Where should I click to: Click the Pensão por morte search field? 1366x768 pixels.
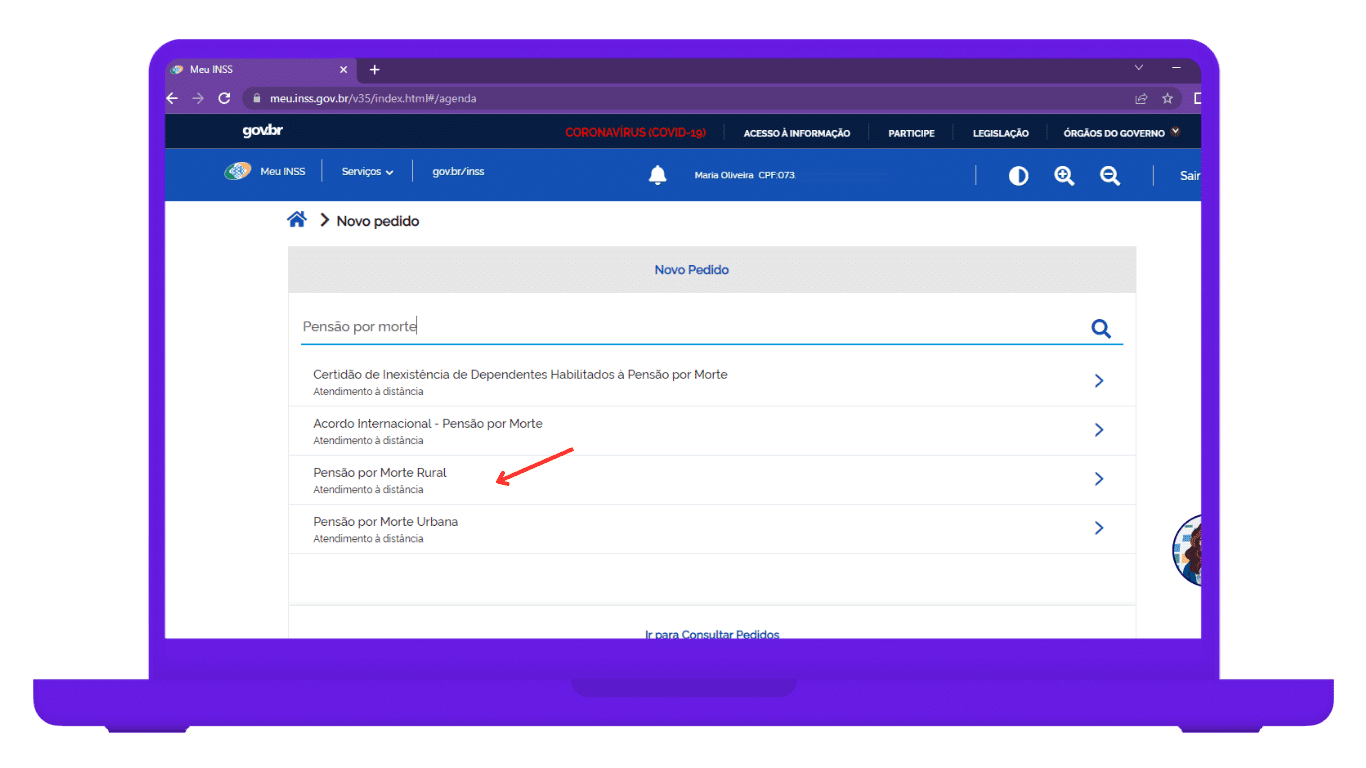[x=690, y=327]
